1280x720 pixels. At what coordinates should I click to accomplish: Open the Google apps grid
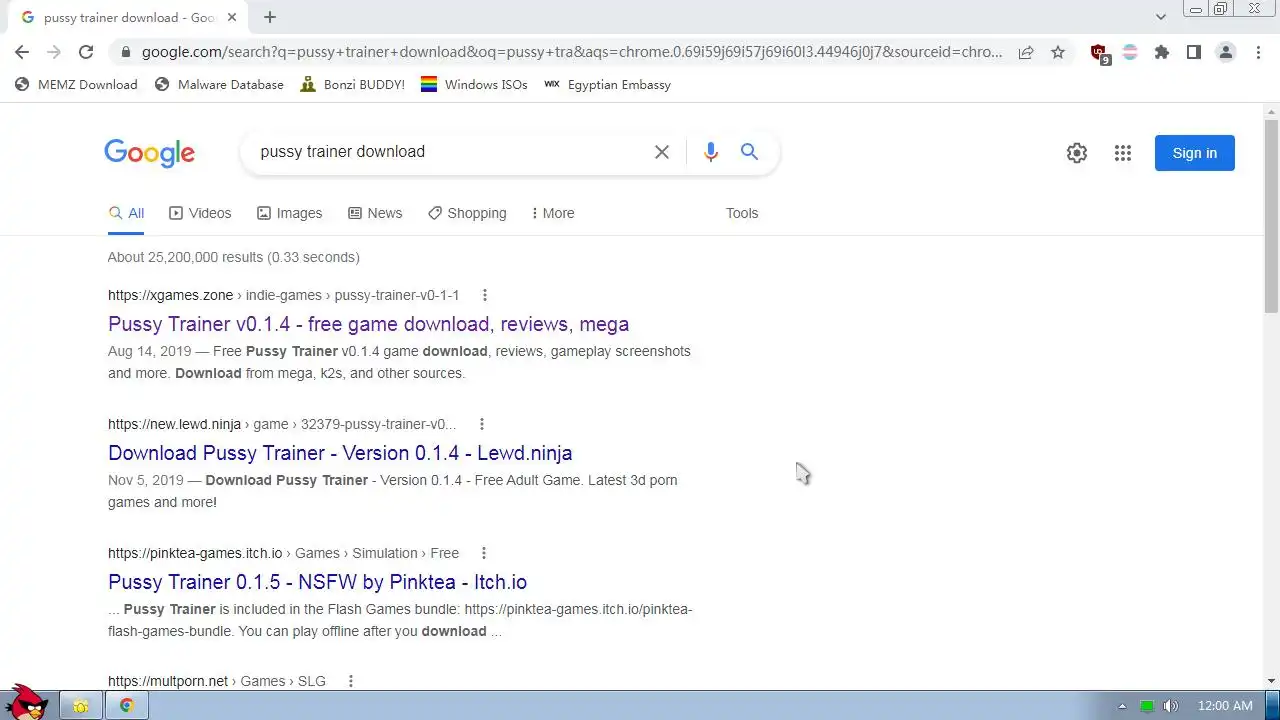1123,153
